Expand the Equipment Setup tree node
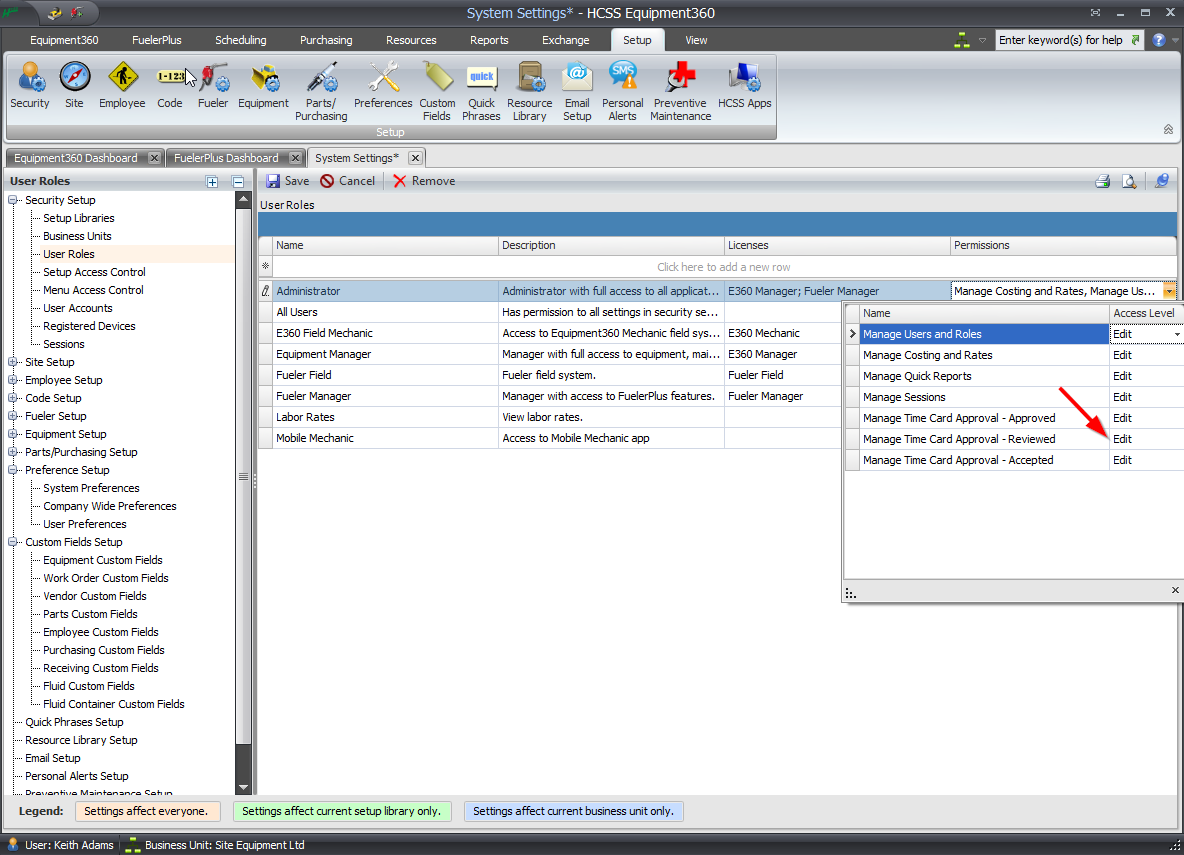This screenshot has width=1184, height=855. click(11, 434)
